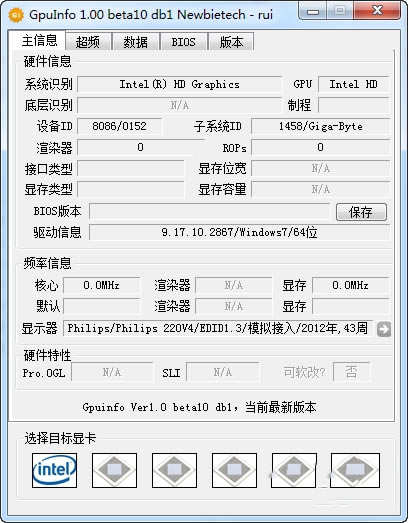The image size is (408, 523).
Task: Click the 保存 button
Action: [361, 212]
